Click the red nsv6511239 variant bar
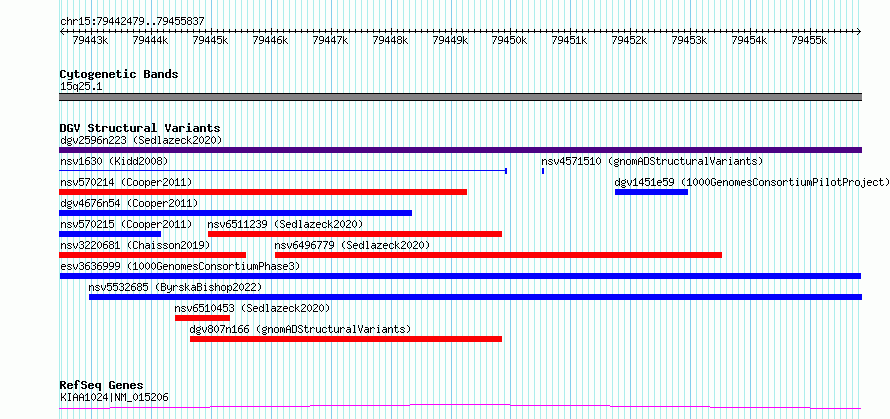Viewport: 890px width, 419px height. 355,234
